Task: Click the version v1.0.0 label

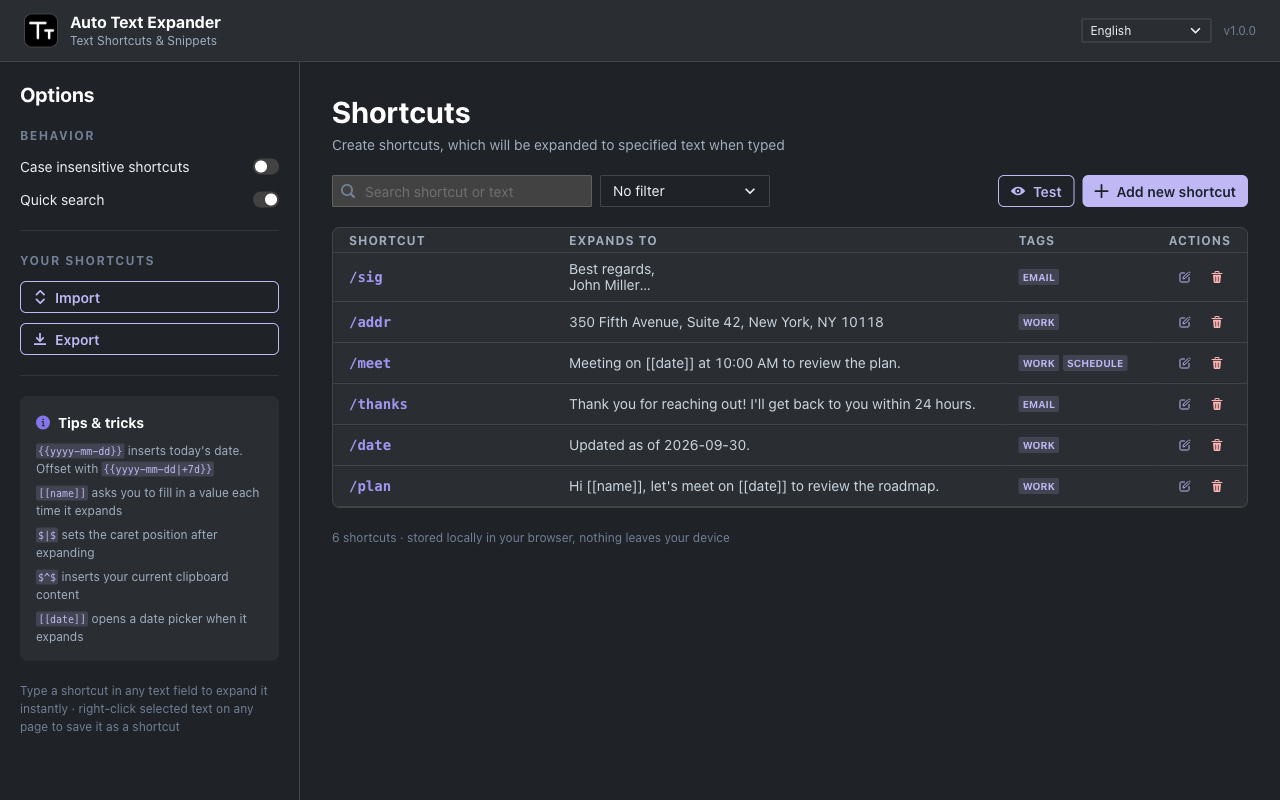Action: [x=1240, y=31]
